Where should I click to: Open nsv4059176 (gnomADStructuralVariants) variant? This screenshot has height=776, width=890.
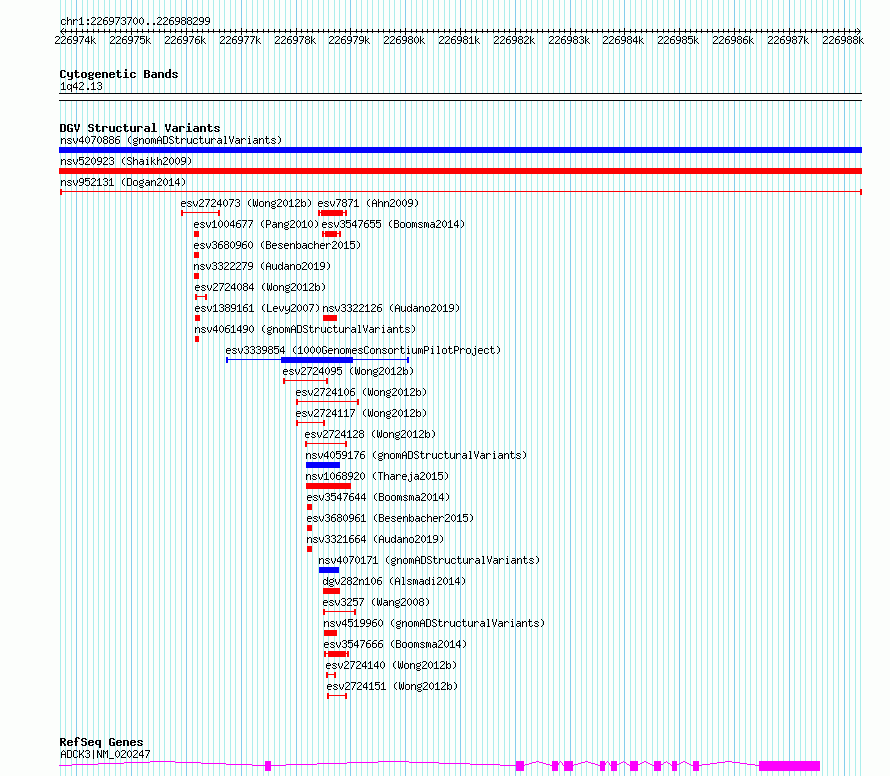[x=416, y=455]
